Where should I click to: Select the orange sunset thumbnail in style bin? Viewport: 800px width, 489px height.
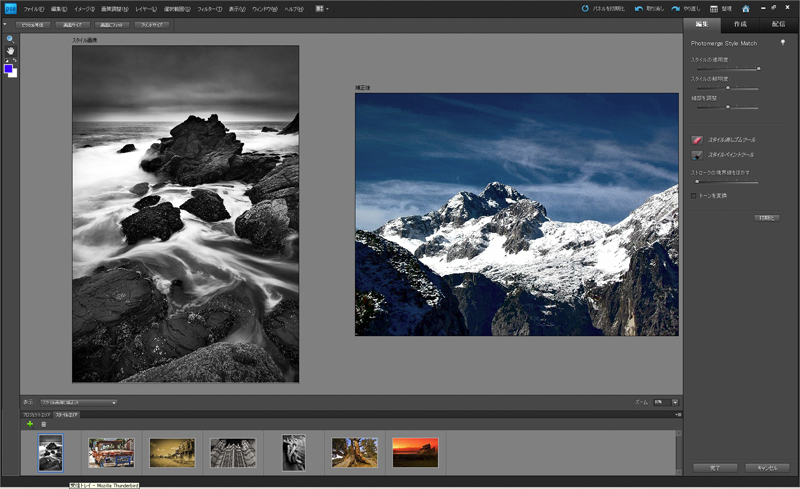tap(415, 452)
